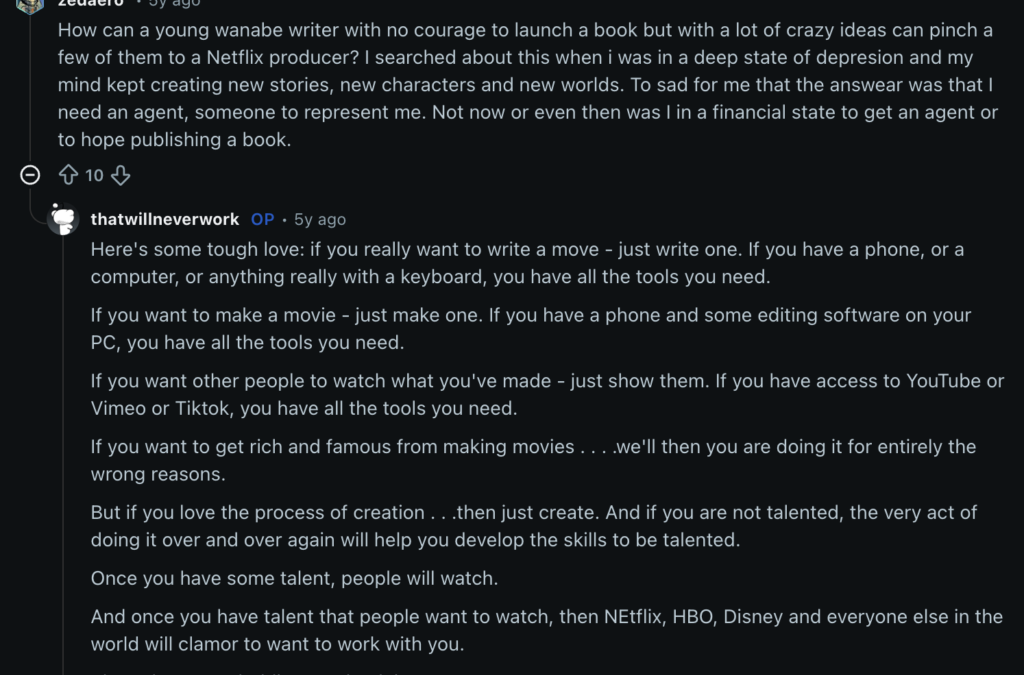Open the zedaero username link
The height and width of the screenshot is (675, 1024).
(x=90, y=4)
